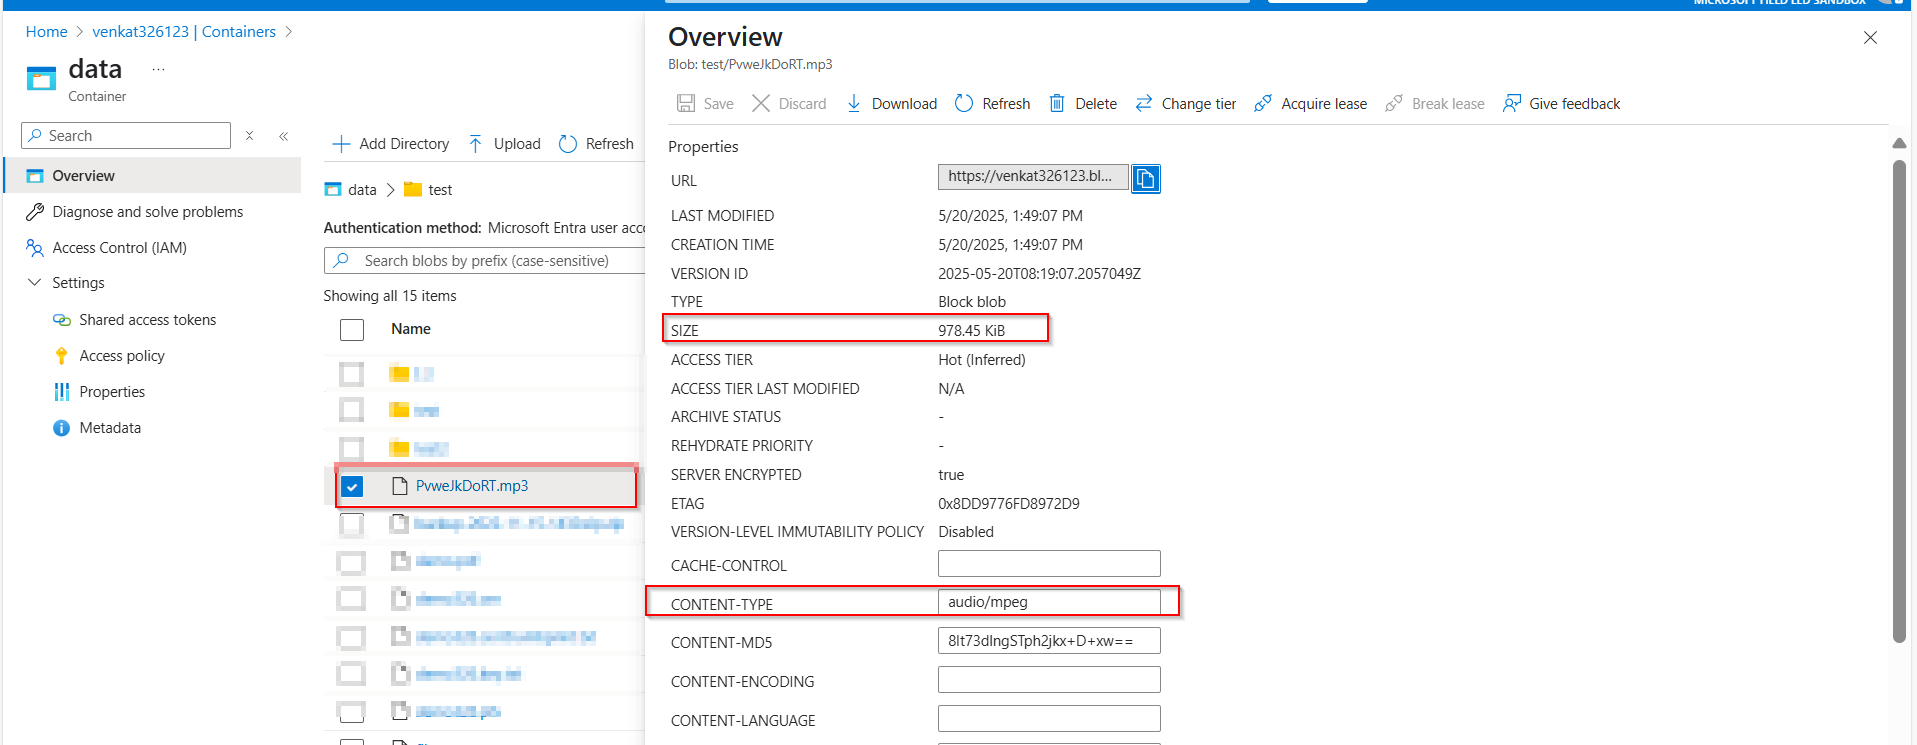Click the data container icon in breadcrumb path
Image resolution: width=1917 pixels, height=745 pixels.
click(x=333, y=189)
